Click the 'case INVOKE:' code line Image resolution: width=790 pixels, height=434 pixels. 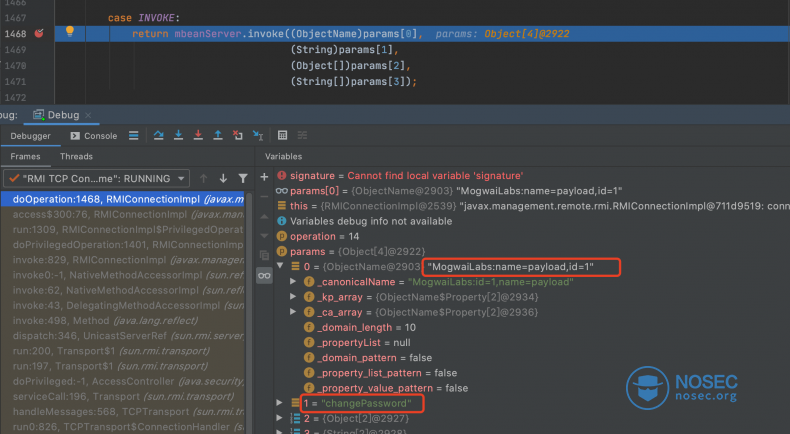[144, 18]
